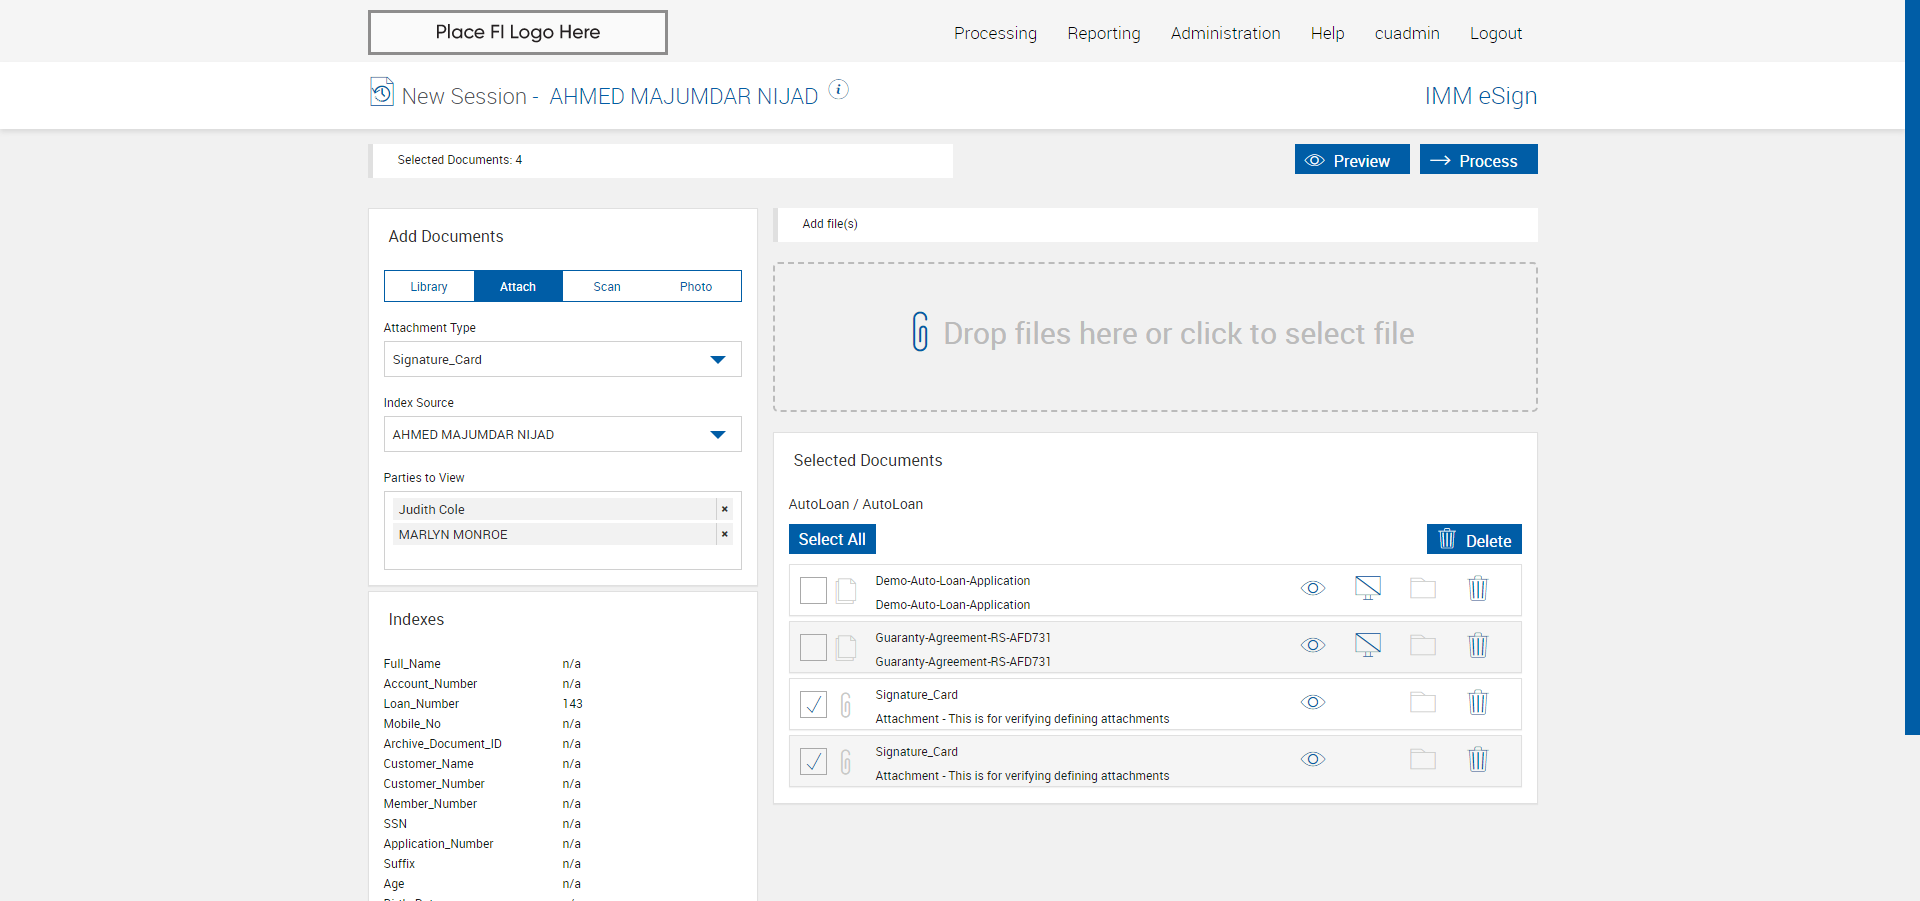
Task: Delete Demo-Auto-Loan-Application using its trash icon
Action: [x=1477, y=588]
